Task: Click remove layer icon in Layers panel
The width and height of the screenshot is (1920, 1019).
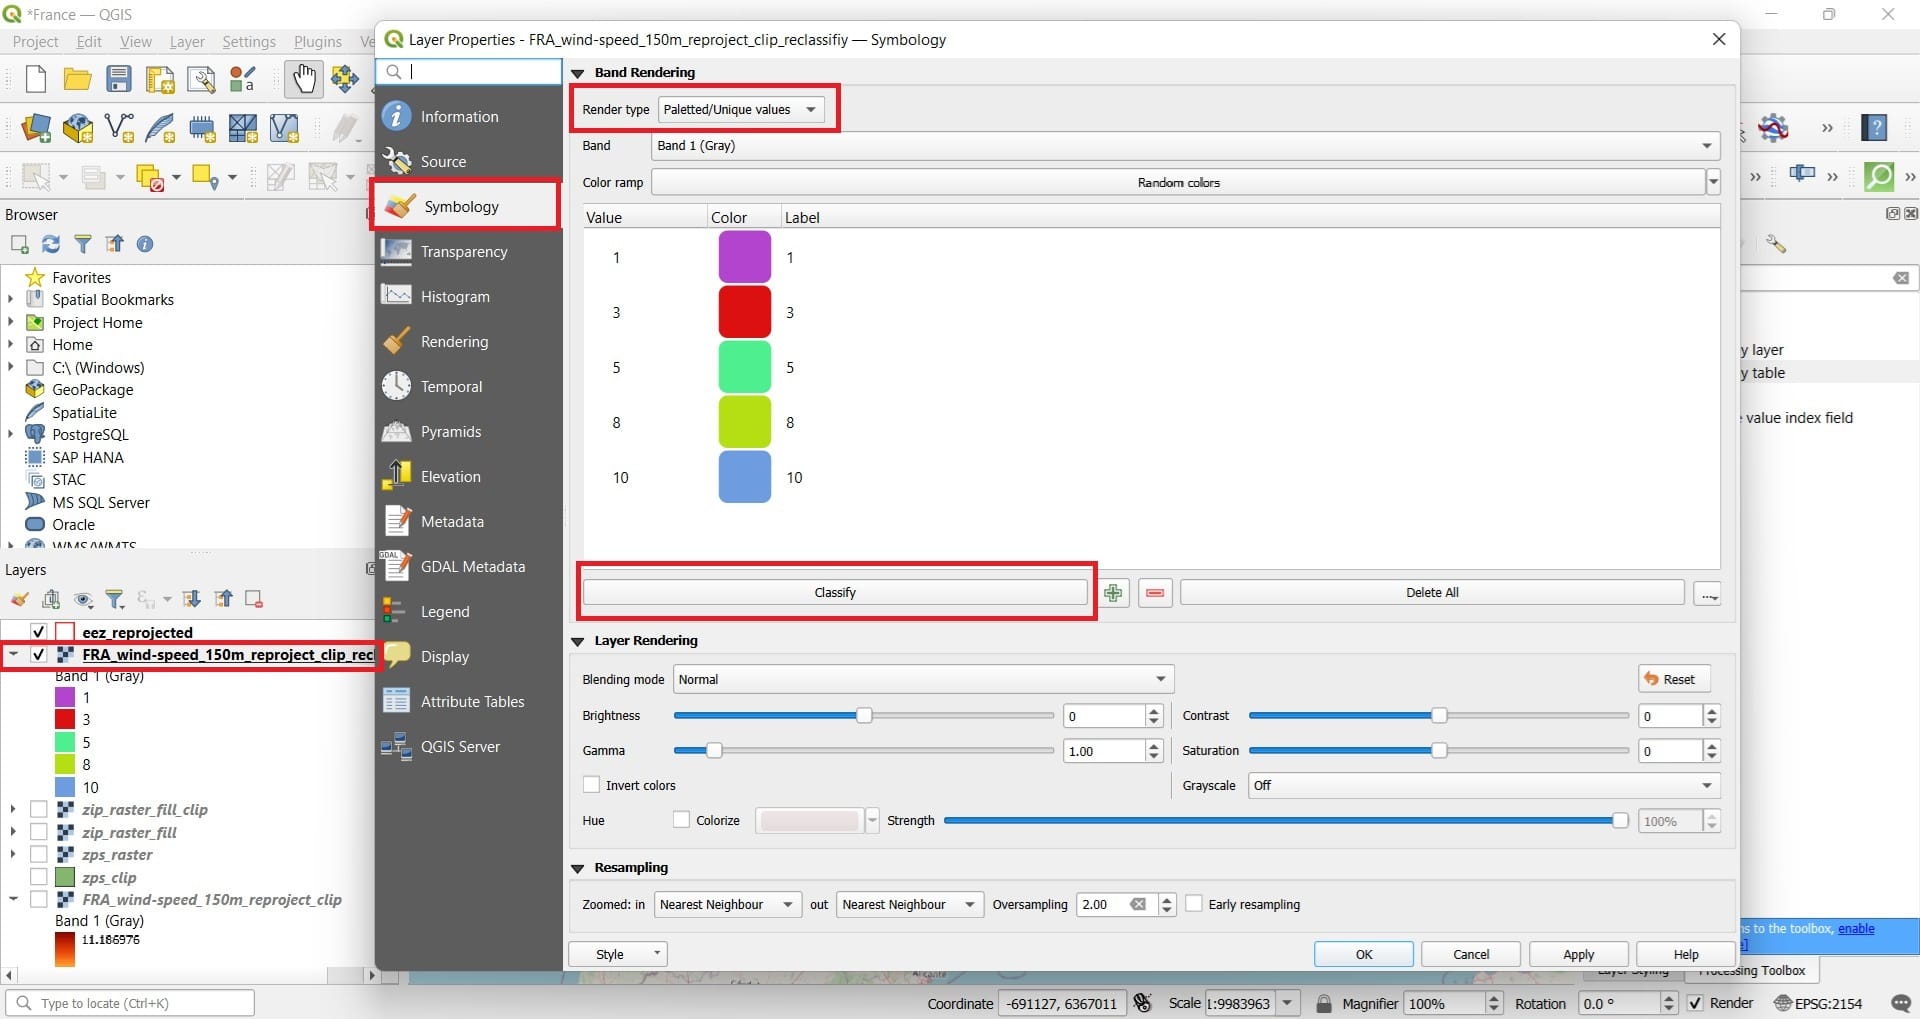Action: [254, 599]
